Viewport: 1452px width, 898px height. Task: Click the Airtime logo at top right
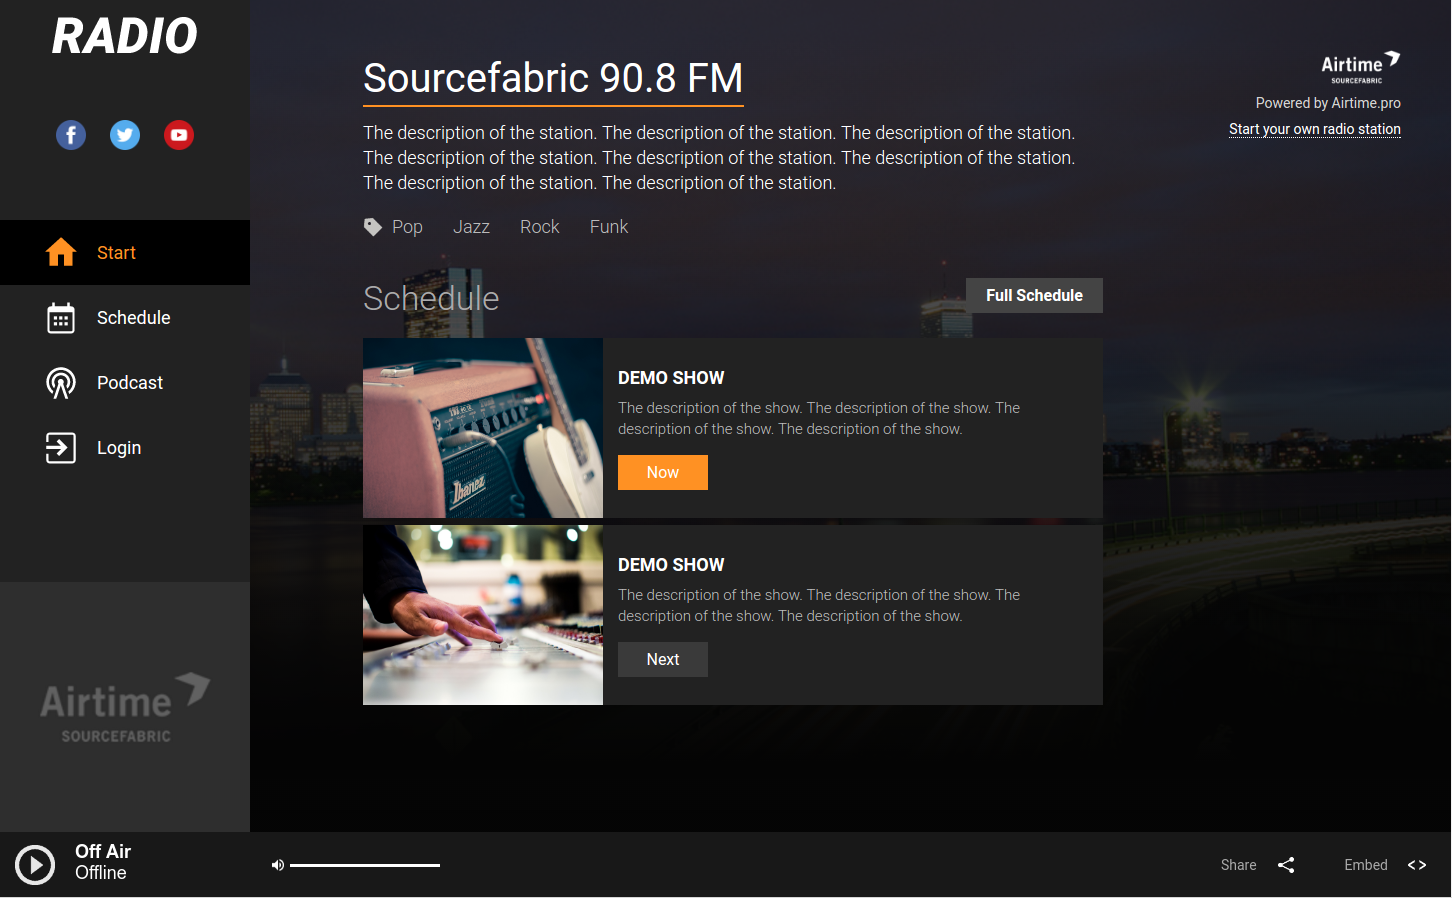click(x=1361, y=67)
